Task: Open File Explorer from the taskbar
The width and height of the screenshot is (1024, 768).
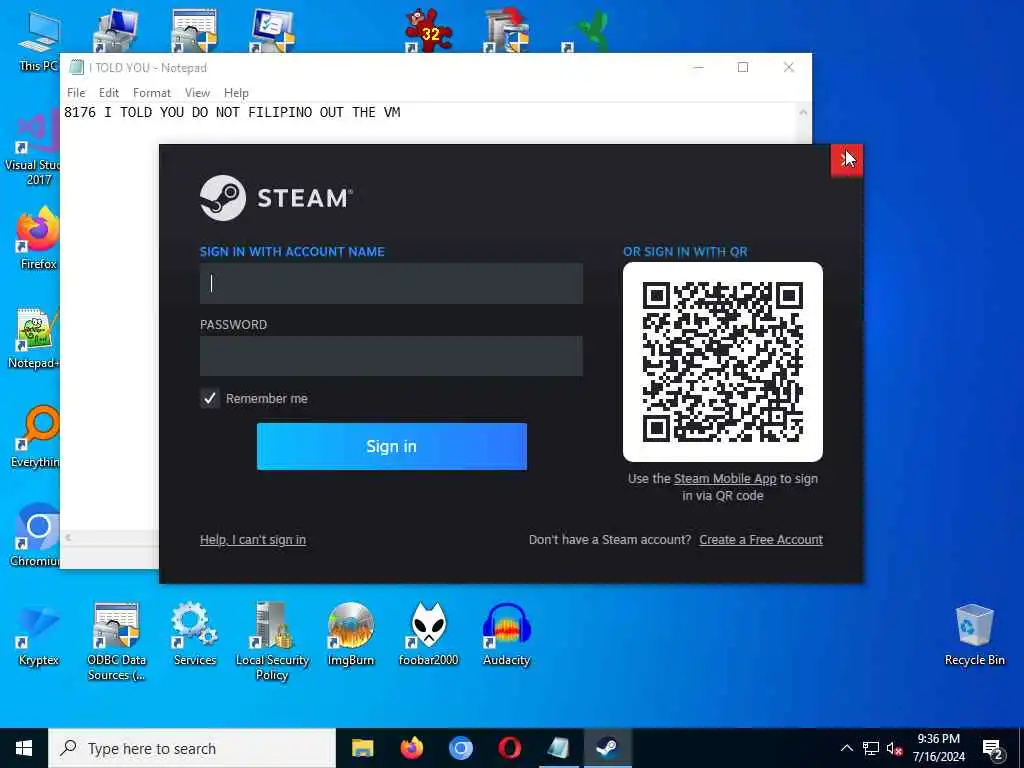Action: click(x=362, y=748)
